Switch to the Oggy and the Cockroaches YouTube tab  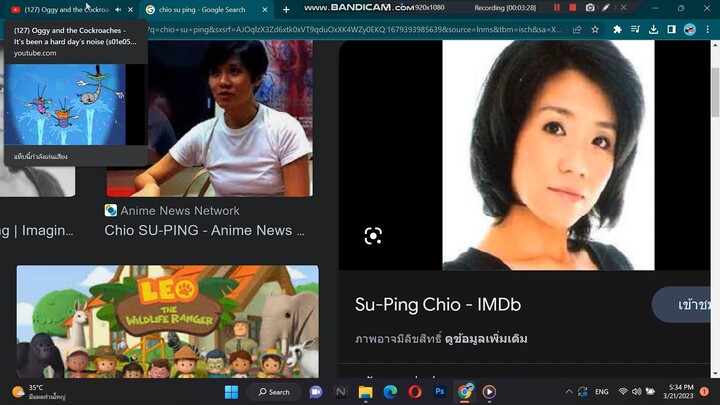click(67, 9)
